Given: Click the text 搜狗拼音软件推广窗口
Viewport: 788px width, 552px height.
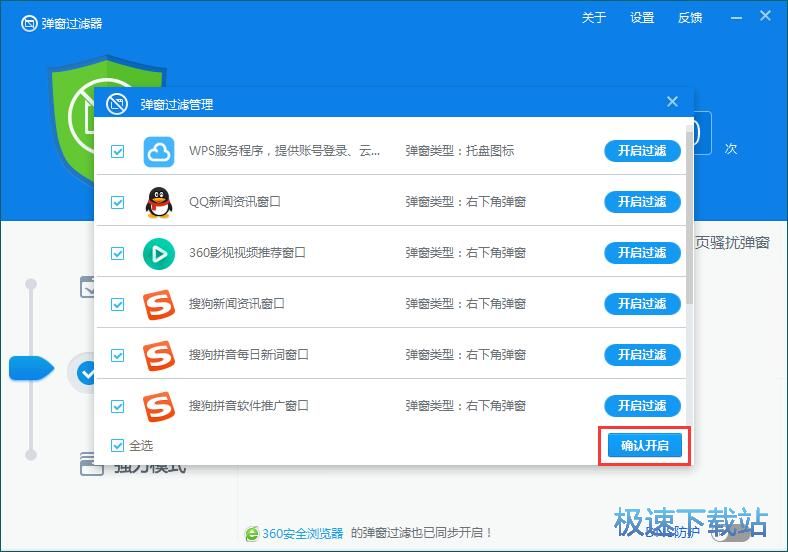Looking at the screenshot, I should point(249,405).
